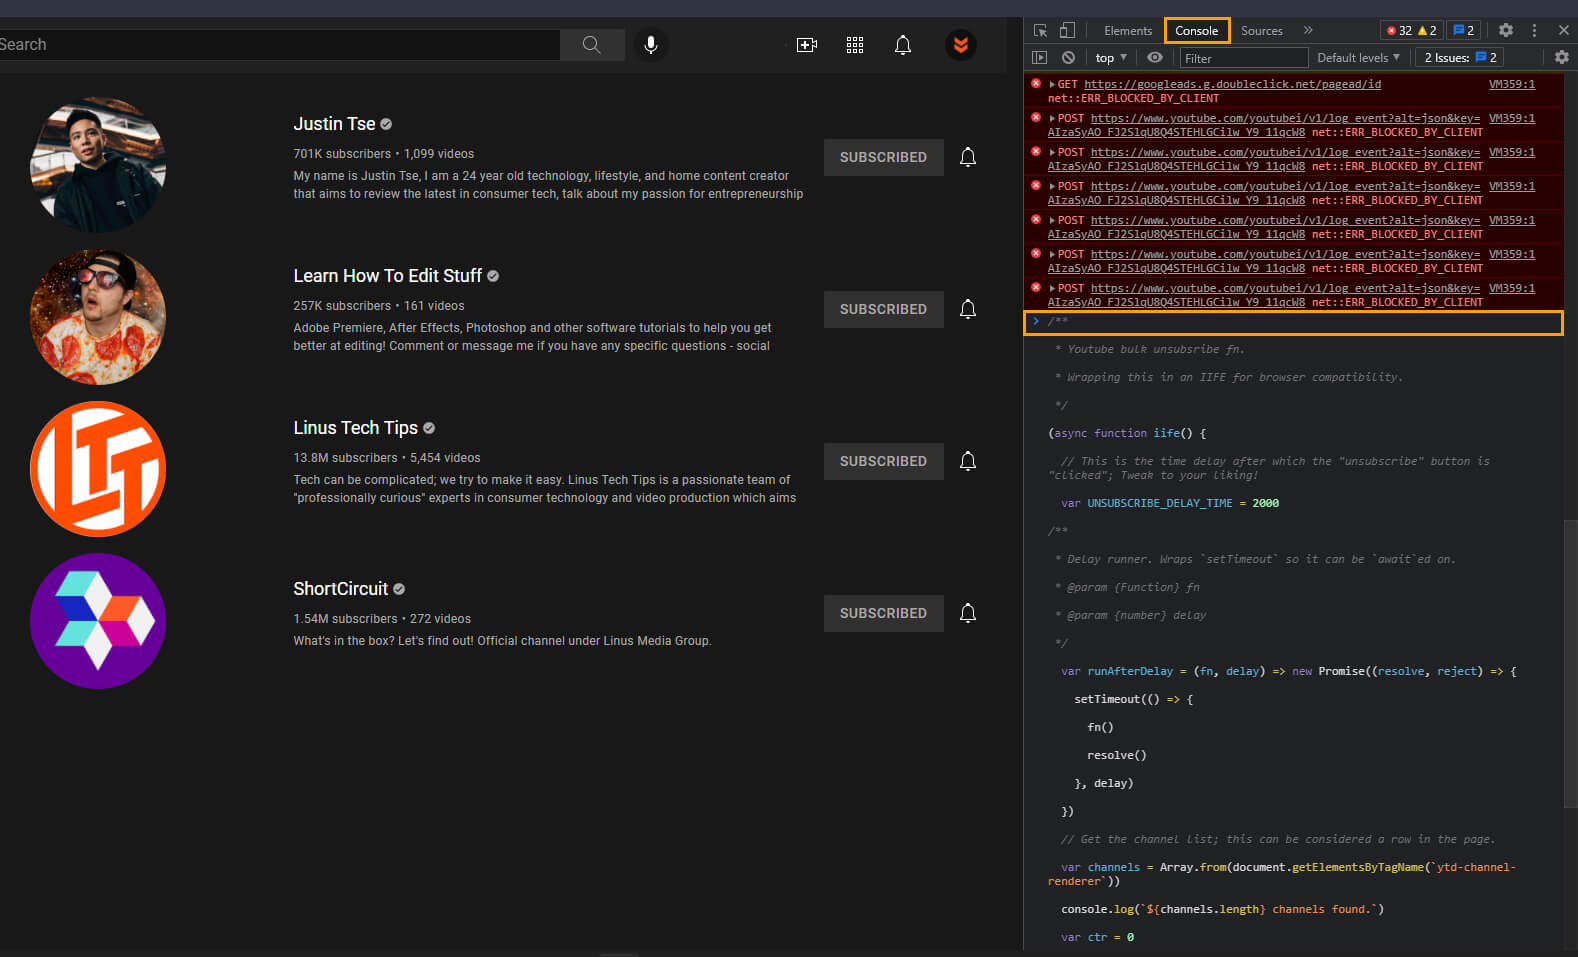Viewport: 1578px width, 957px height.
Task: Click '257K subscribers' text under Learn How To Edit Stuff
Action: [342, 306]
